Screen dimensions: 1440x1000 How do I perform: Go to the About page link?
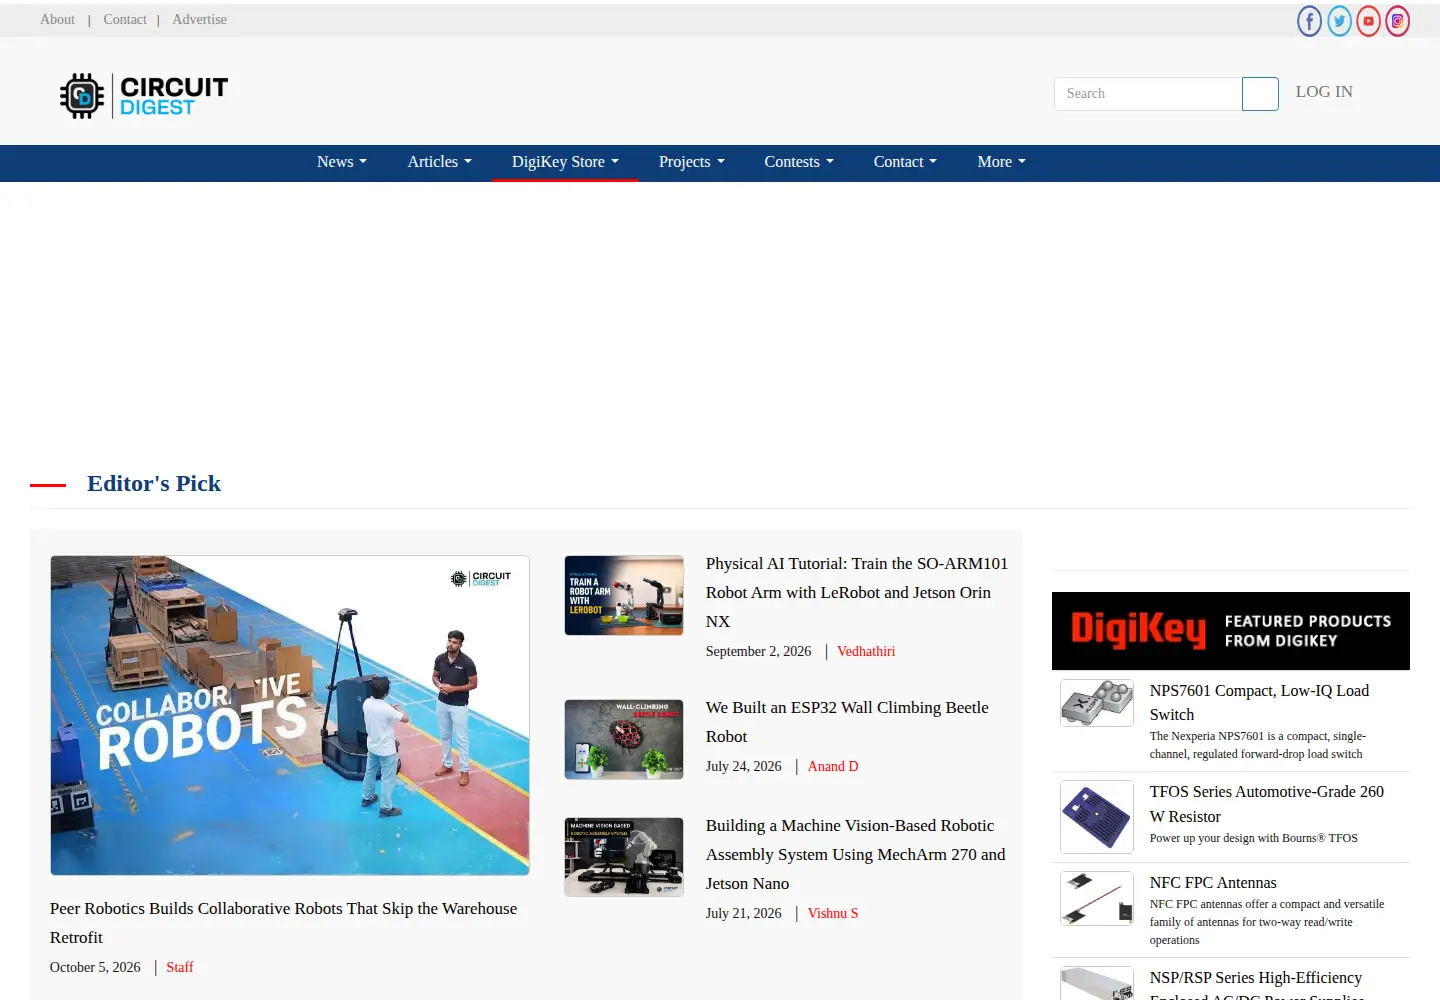(57, 20)
